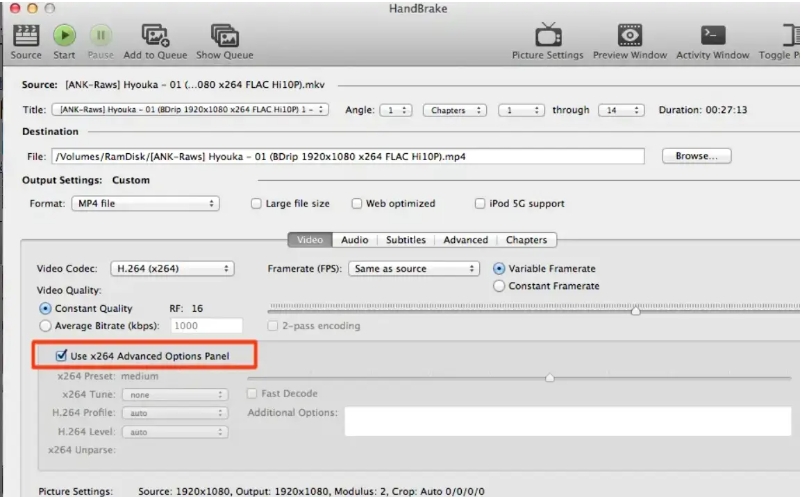
Task: Click the RF quality slider handle
Action: pyautogui.click(x=635, y=310)
